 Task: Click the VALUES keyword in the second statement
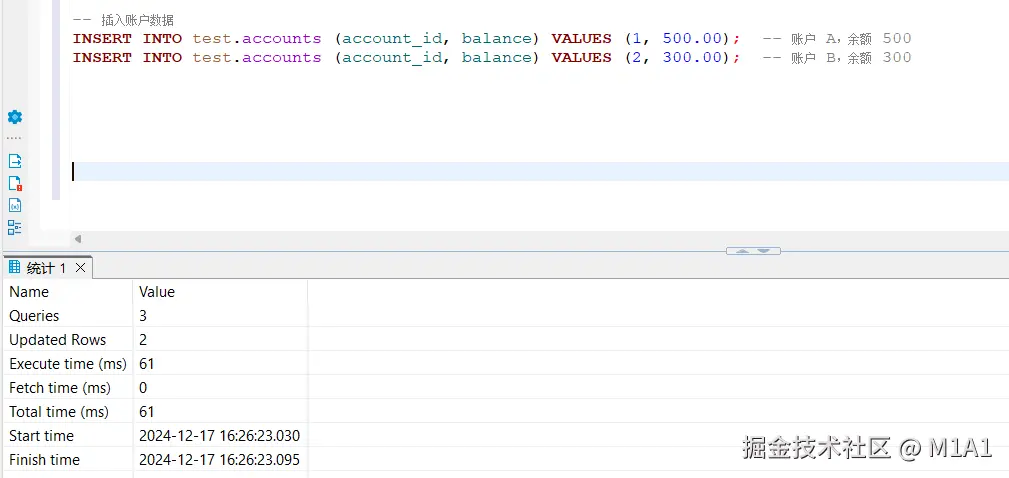pyautogui.click(x=581, y=58)
